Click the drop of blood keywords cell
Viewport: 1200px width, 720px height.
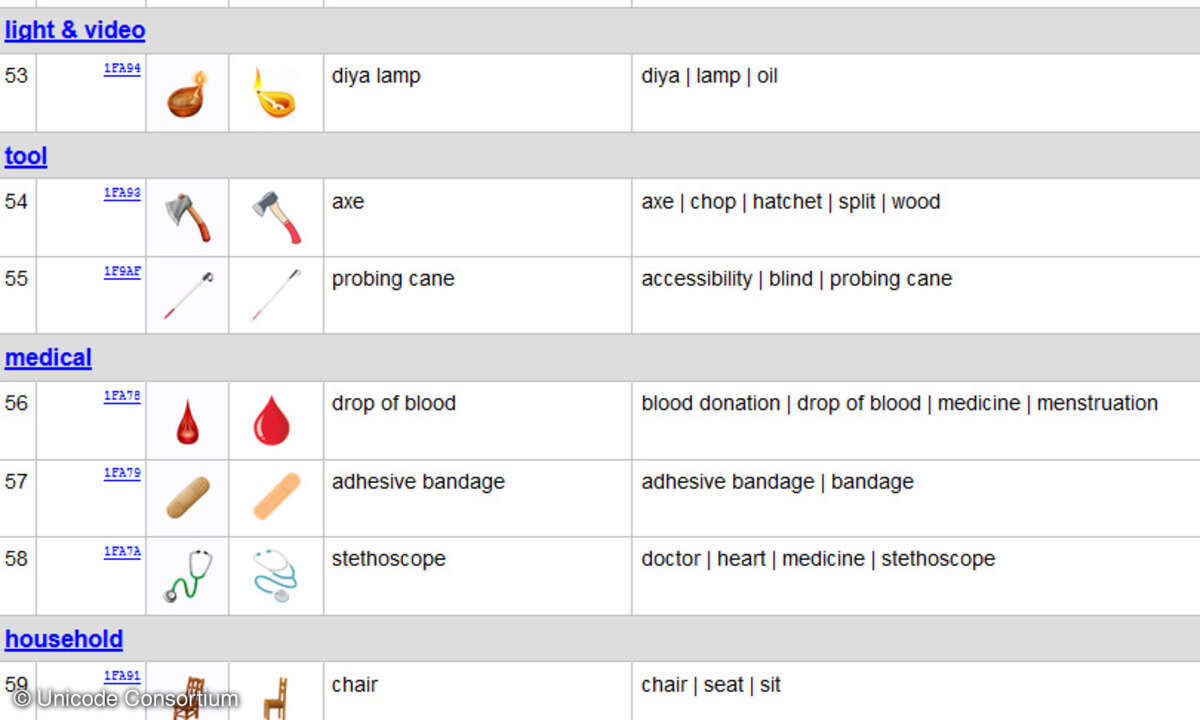(x=899, y=404)
